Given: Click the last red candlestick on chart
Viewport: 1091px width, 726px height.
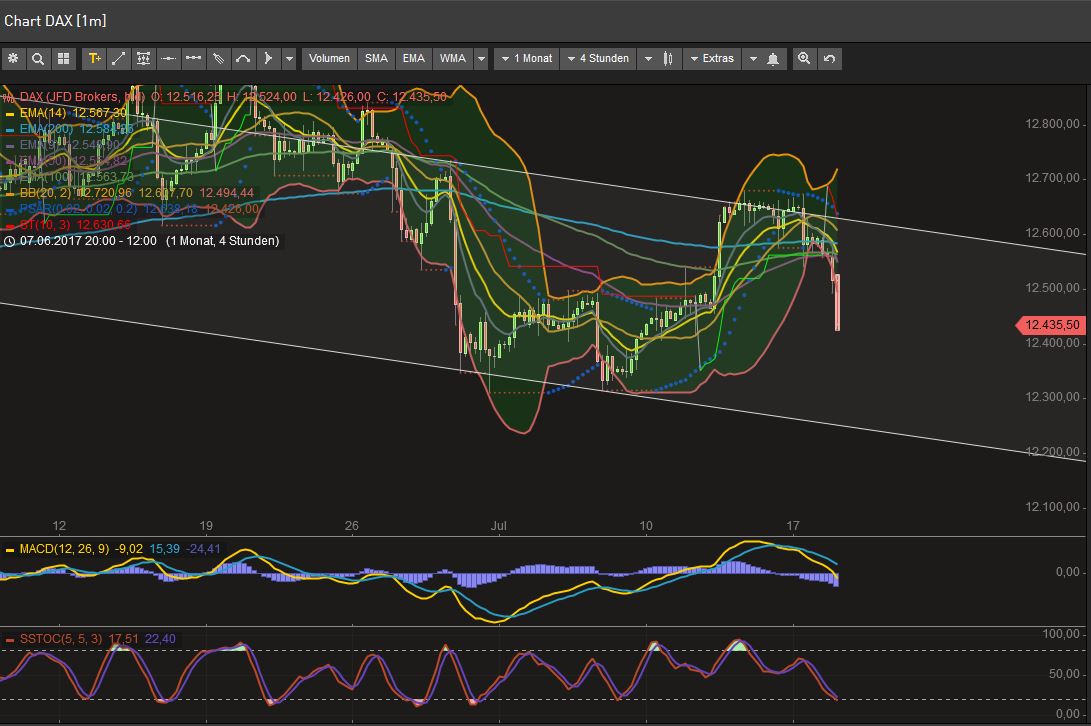Looking at the screenshot, I should pyautogui.click(x=837, y=302).
